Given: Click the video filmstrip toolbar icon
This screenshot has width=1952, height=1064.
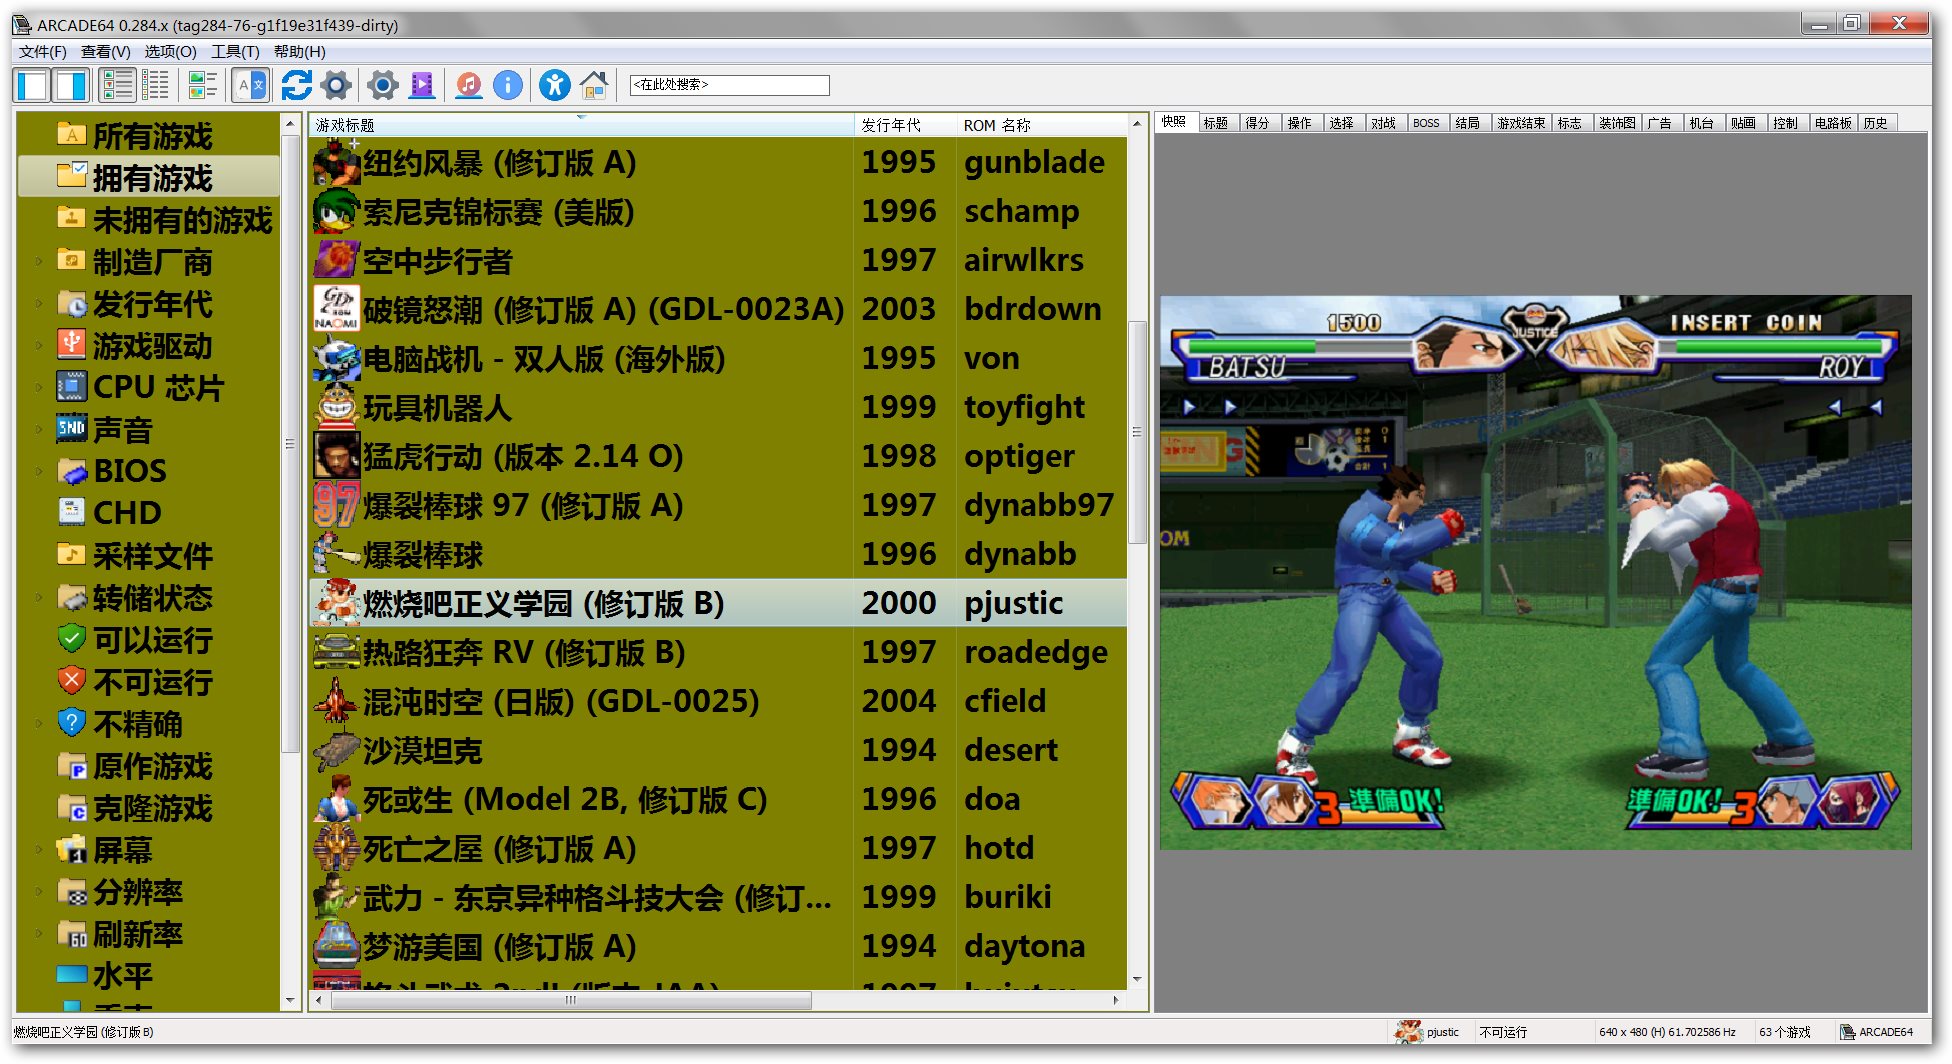Looking at the screenshot, I should 422,86.
